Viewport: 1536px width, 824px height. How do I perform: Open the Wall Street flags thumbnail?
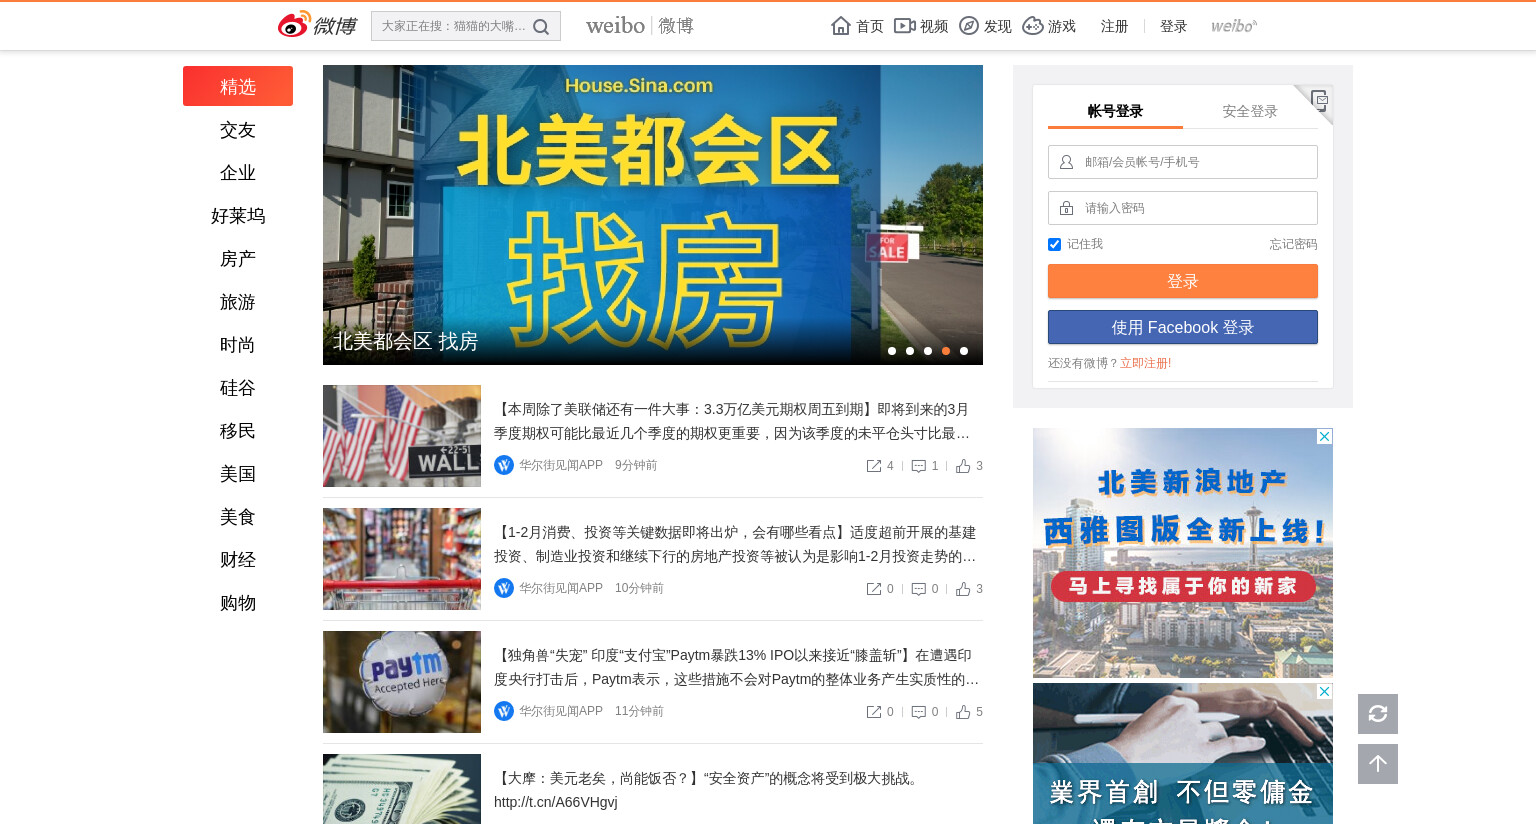point(402,436)
